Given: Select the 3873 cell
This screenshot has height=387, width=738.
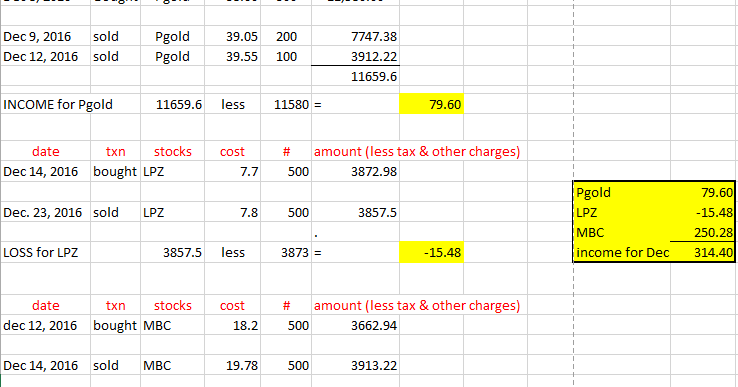Looking at the screenshot, I should [x=286, y=252].
